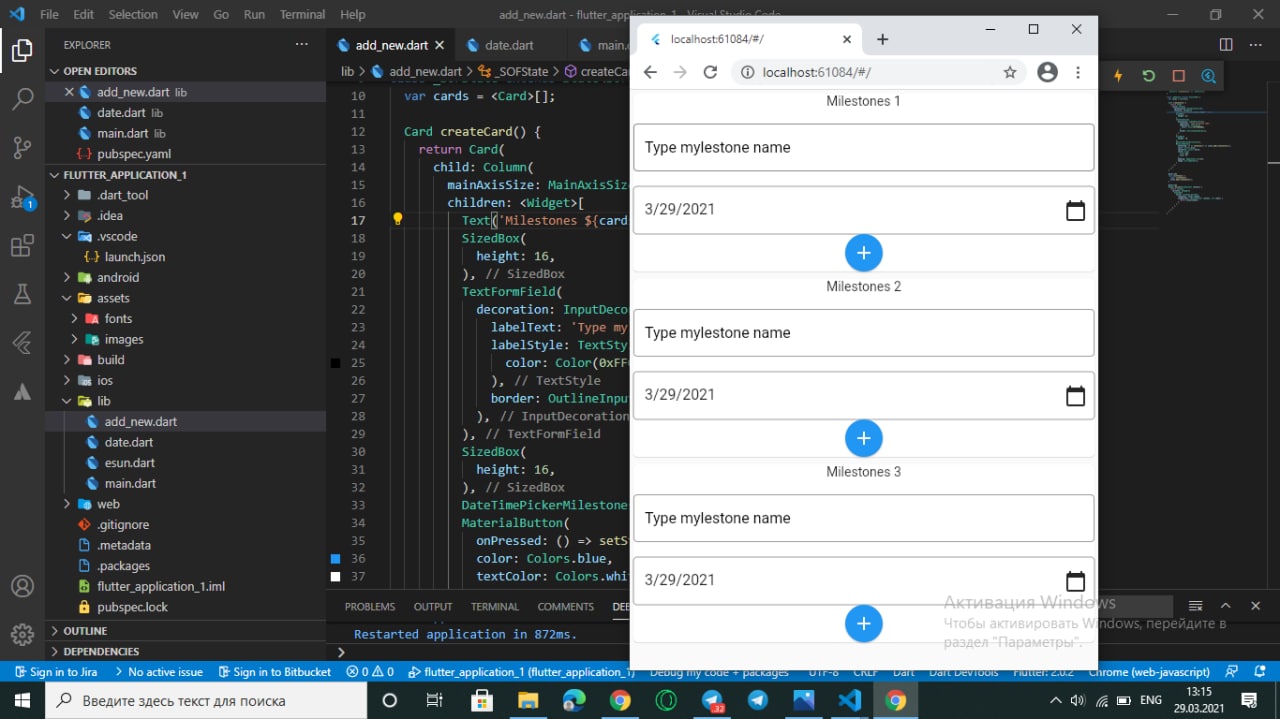The width and height of the screenshot is (1280, 719).
Task: Switch to the date.dart editor tab
Action: (x=509, y=45)
